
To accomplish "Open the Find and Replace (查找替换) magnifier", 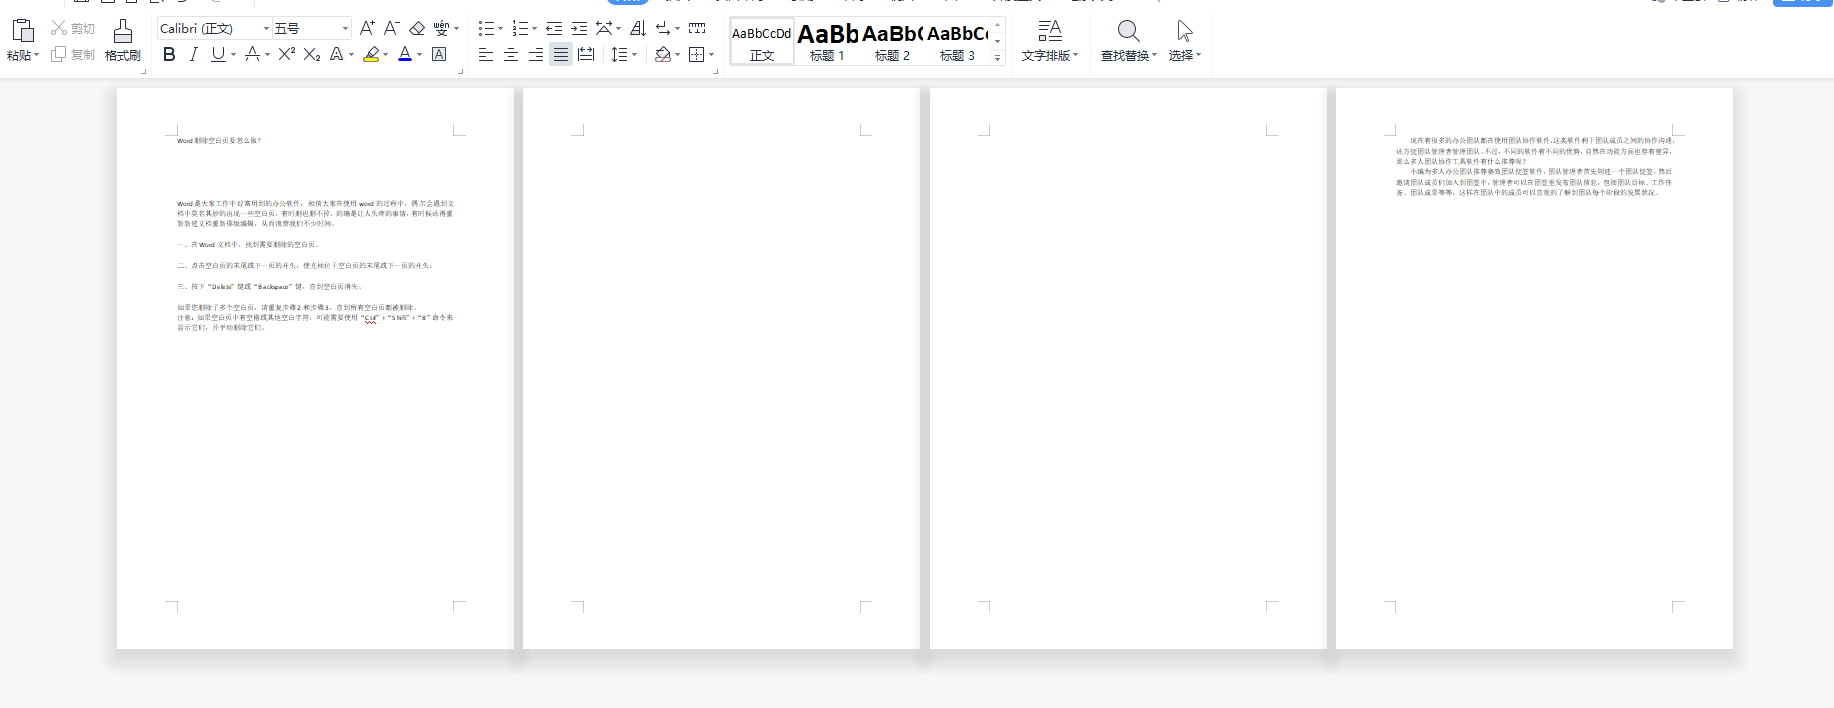I will tap(1128, 40).
